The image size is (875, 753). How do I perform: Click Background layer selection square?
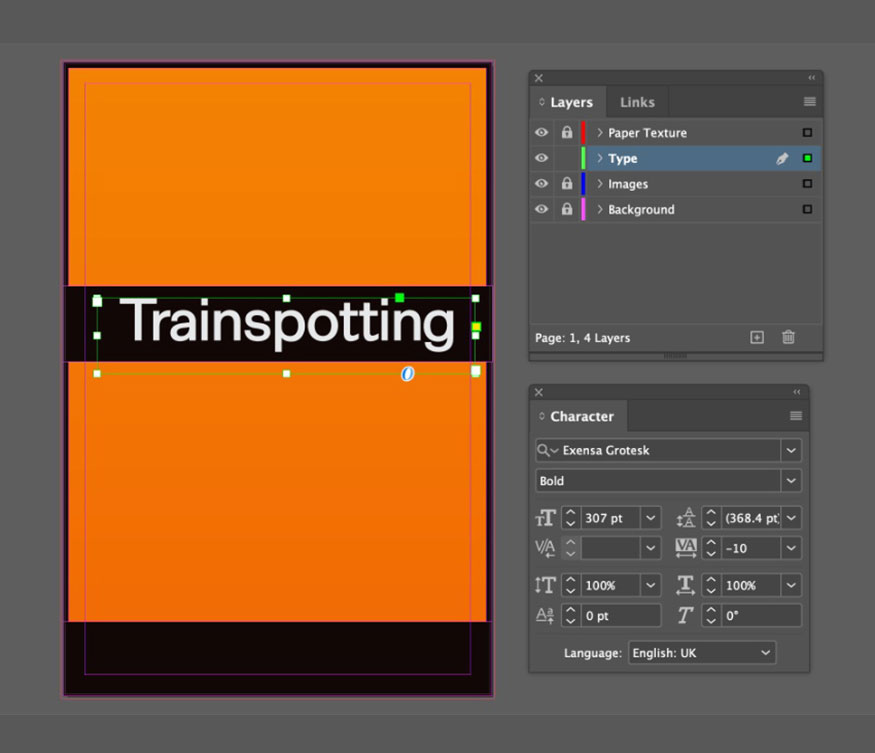pos(807,209)
